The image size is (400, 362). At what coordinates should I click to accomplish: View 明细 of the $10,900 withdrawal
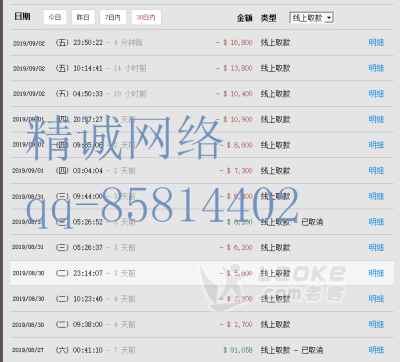pos(376,119)
